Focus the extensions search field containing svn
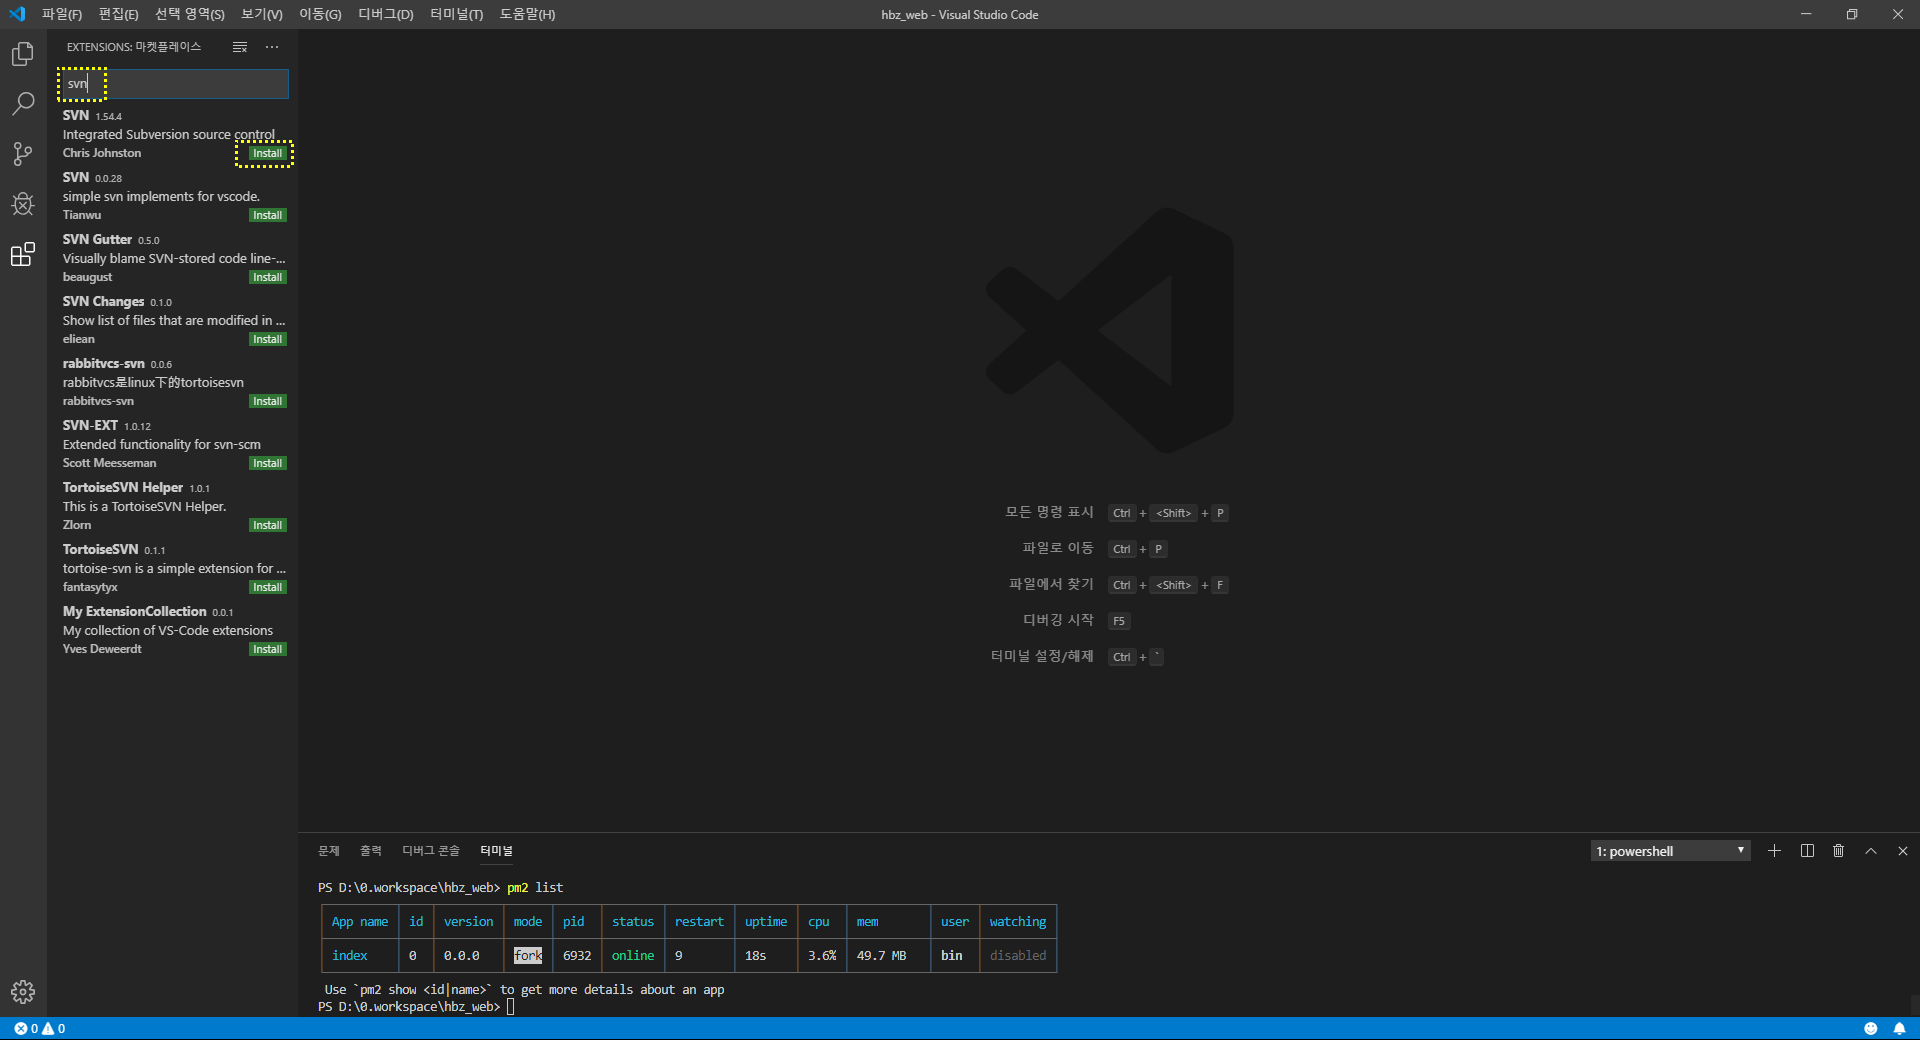Image resolution: width=1920 pixels, height=1040 pixels. (175, 84)
